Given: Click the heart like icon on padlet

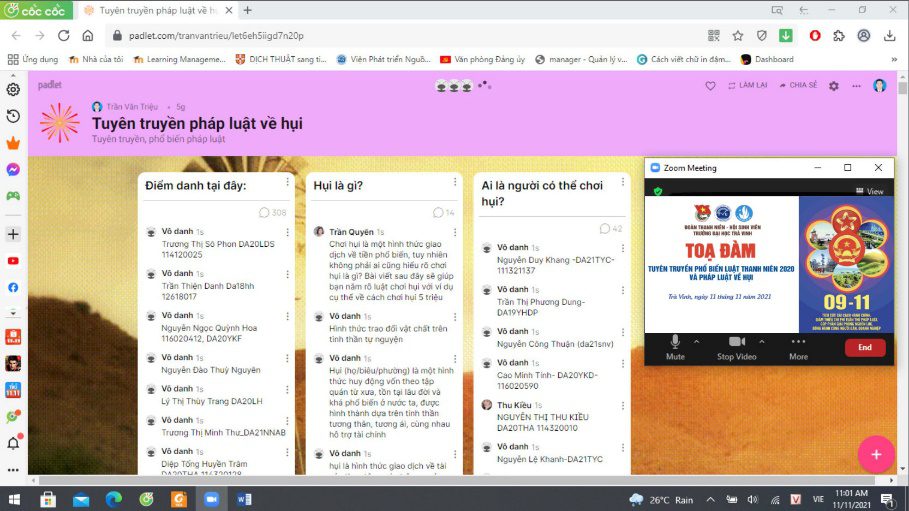Looking at the screenshot, I should coord(710,86).
